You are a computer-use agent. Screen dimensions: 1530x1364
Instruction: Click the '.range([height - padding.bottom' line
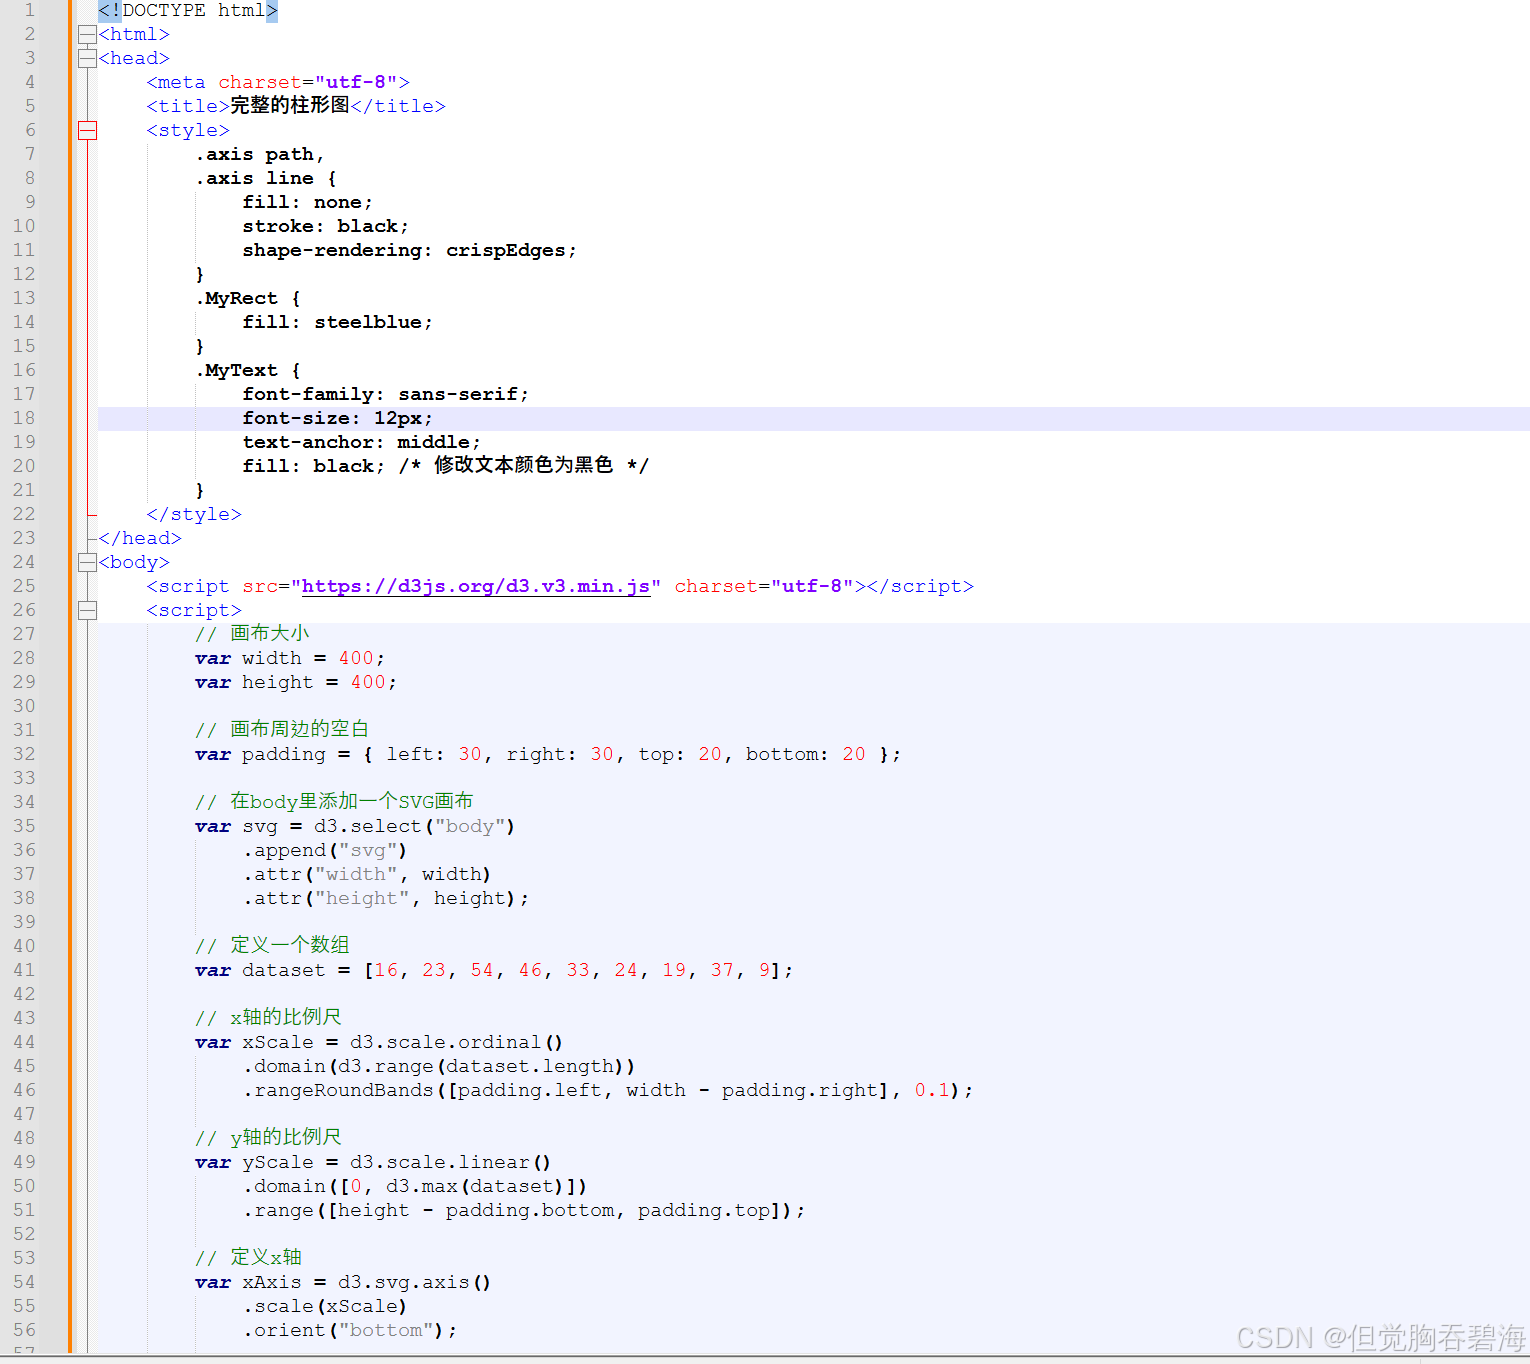click(x=523, y=1210)
